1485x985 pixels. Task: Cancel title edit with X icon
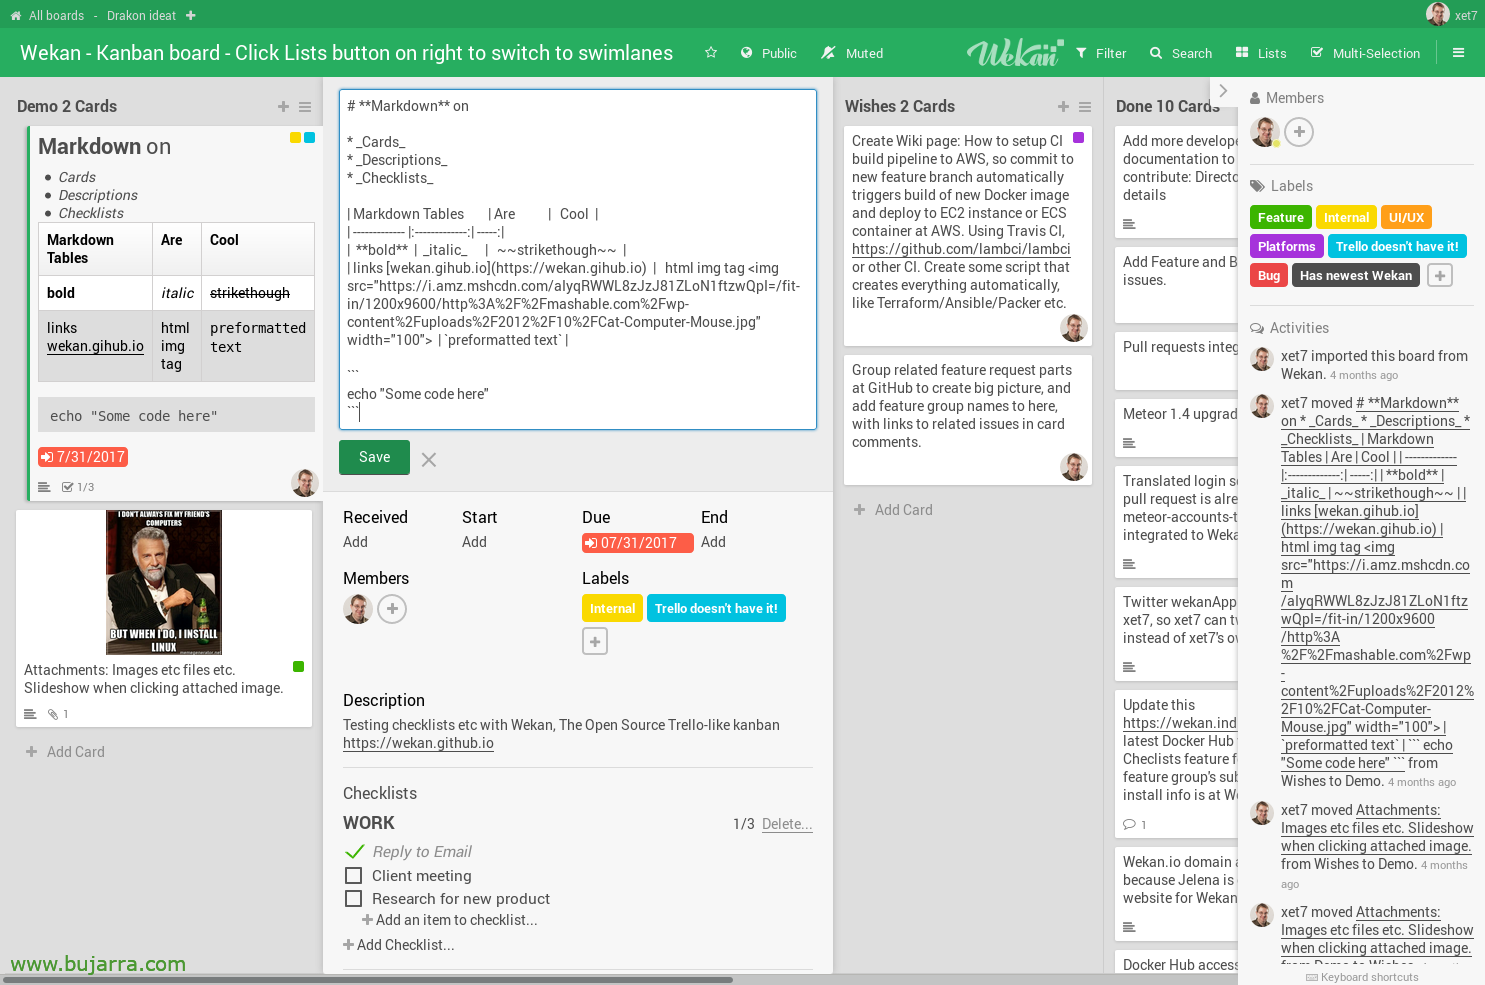(x=429, y=460)
